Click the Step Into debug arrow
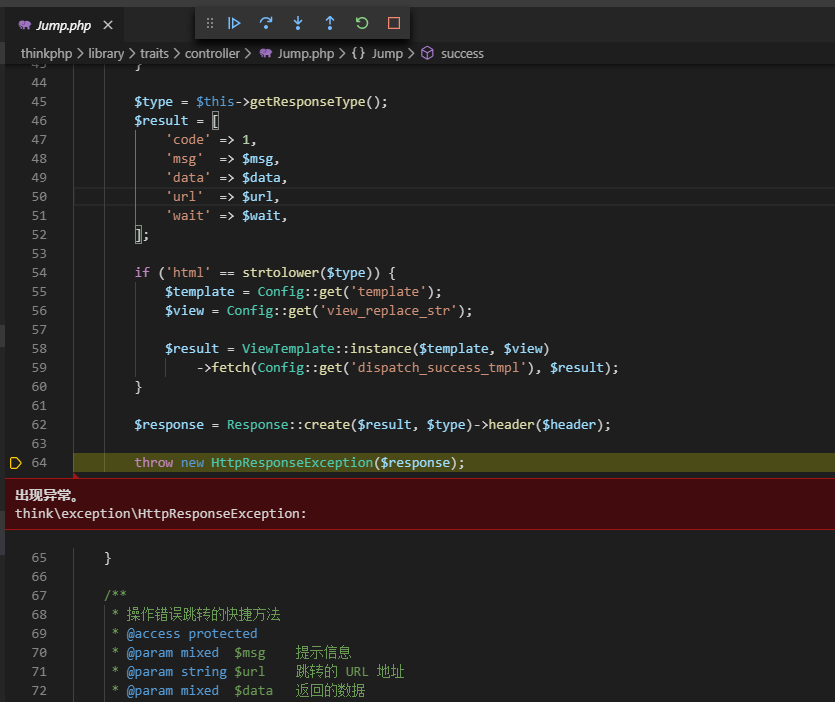The image size is (835, 702). [x=298, y=22]
